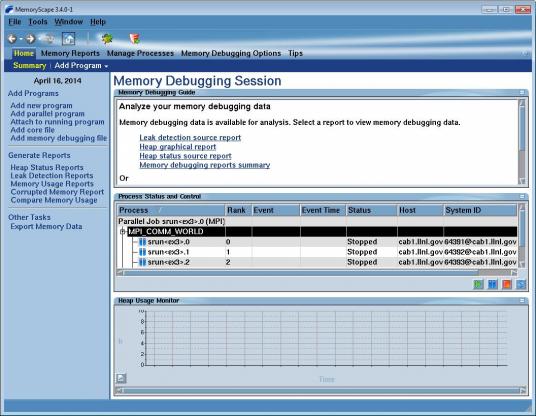Viewport: 536px width, 416px height.
Task: Sort by the Process column header
Action: coord(171,210)
